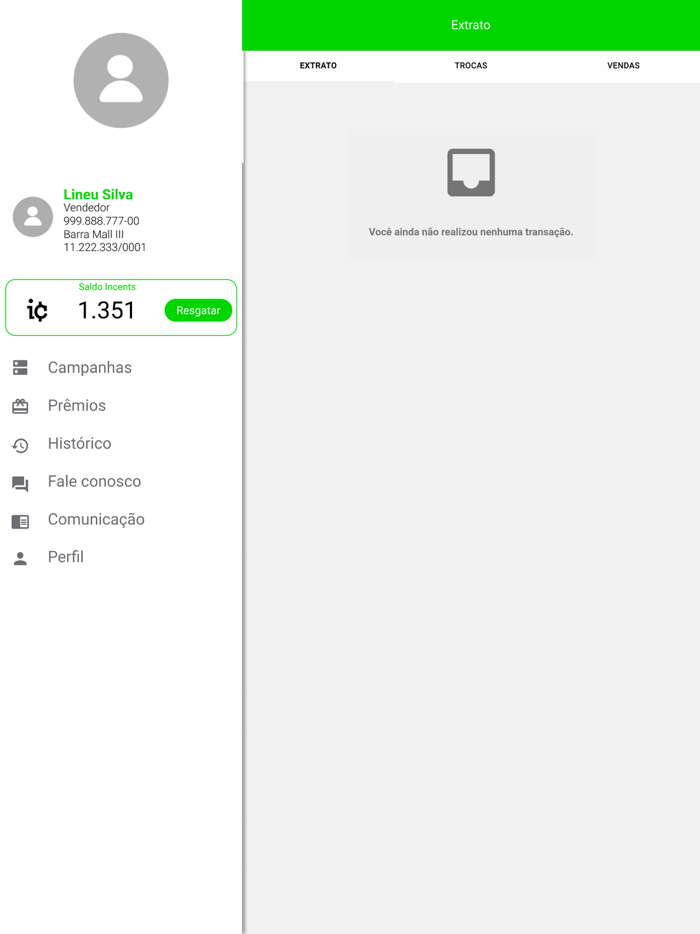Click the Resgatar button
The image size is (700, 934).
click(198, 310)
